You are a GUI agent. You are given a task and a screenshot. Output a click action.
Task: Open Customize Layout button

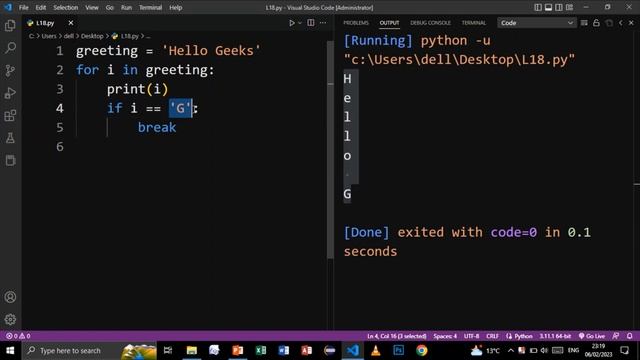tap(569, 7)
